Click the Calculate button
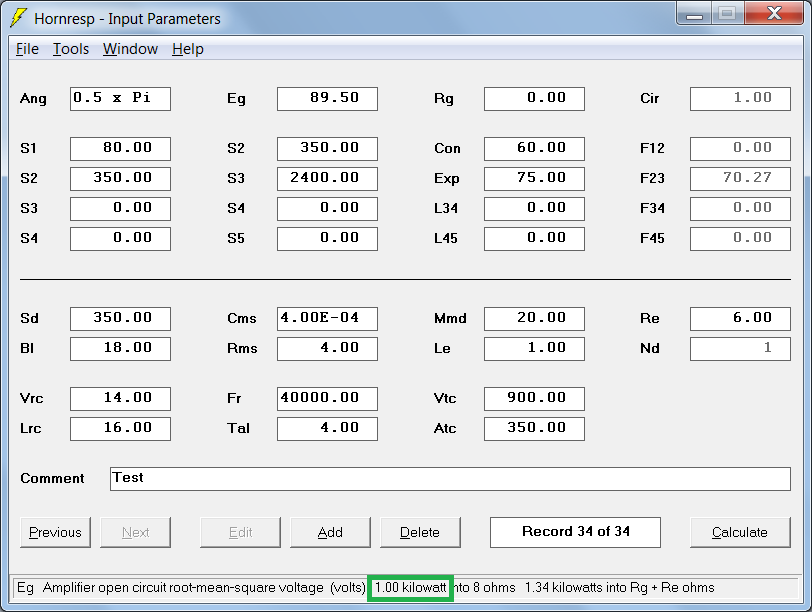812x612 pixels. click(x=740, y=532)
